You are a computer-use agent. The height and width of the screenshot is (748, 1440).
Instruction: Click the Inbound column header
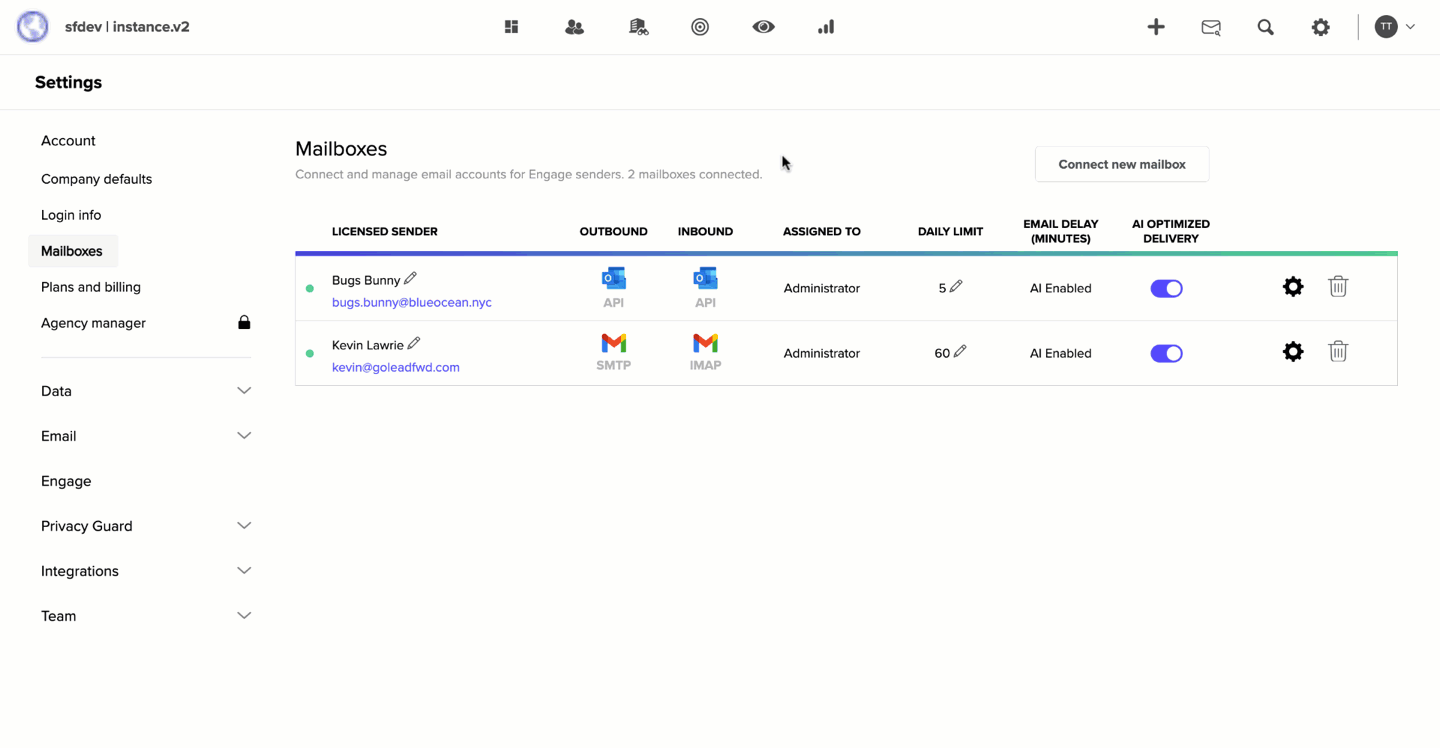[705, 231]
